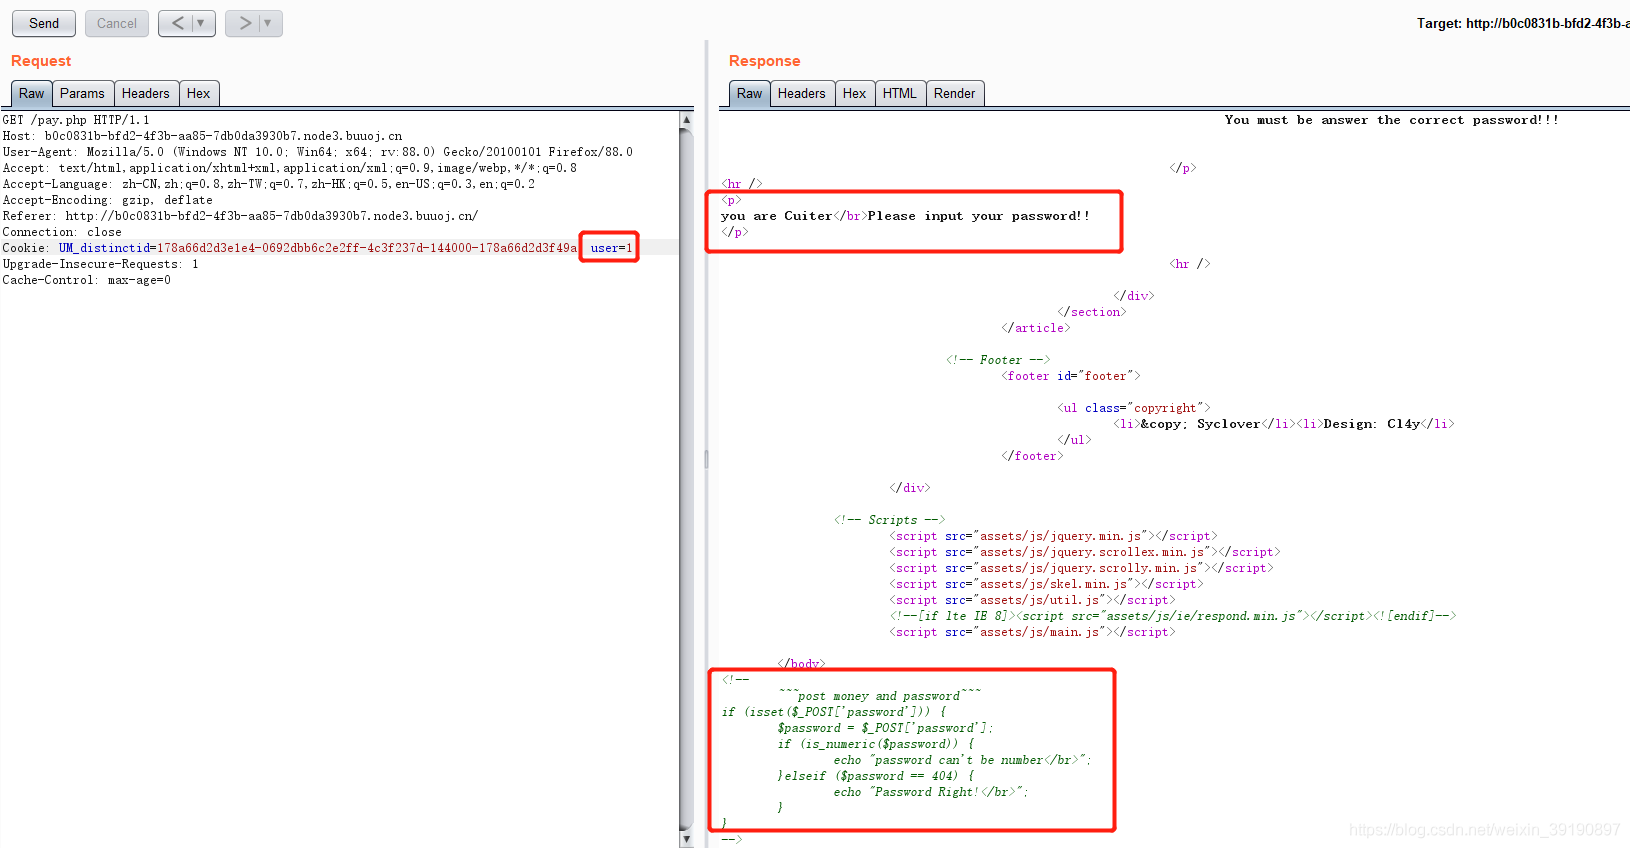This screenshot has height=848, width=1630.
Task: Click the Accept-Encoding header line
Action: point(107,200)
